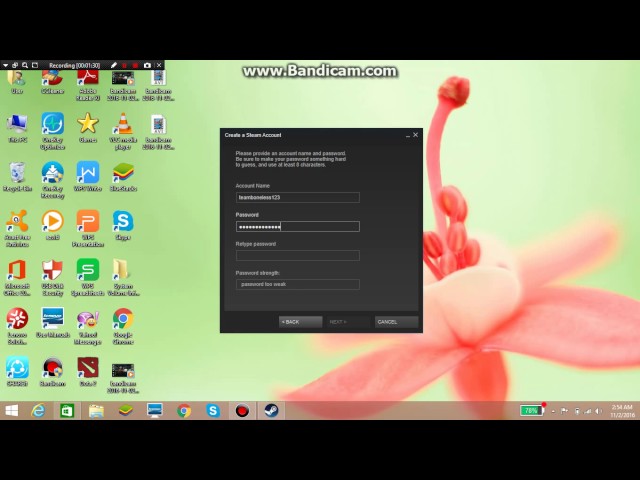Click the Bandicam magnifier search icon
This screenshot has width=640, height=480.
[25, 65]
